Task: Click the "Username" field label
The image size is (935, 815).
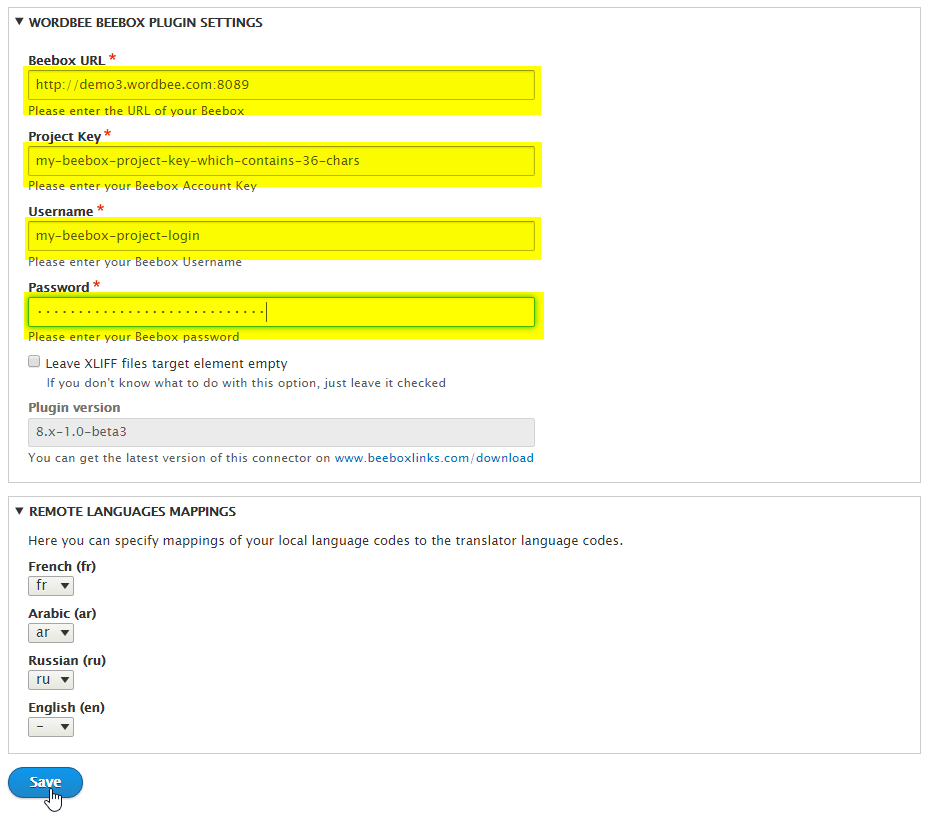Action: [60, 212]
